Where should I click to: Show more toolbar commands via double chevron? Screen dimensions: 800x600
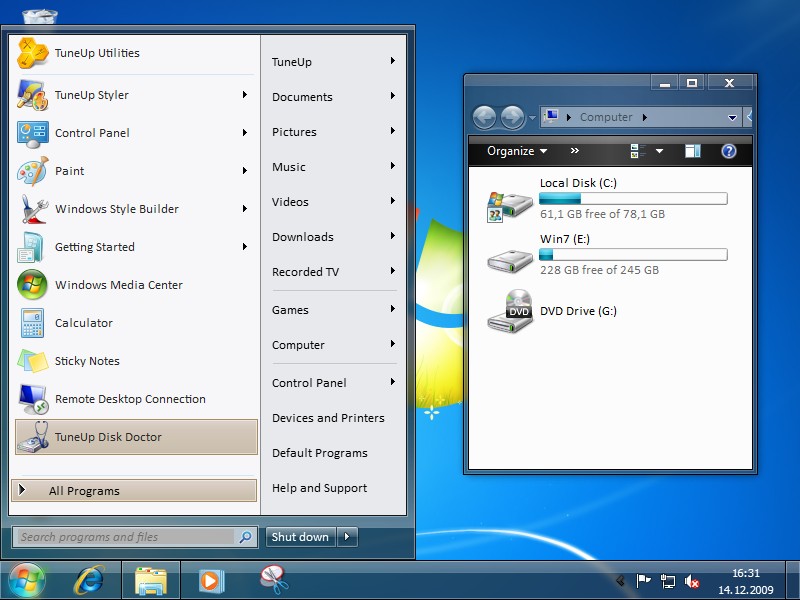(575, 151)
